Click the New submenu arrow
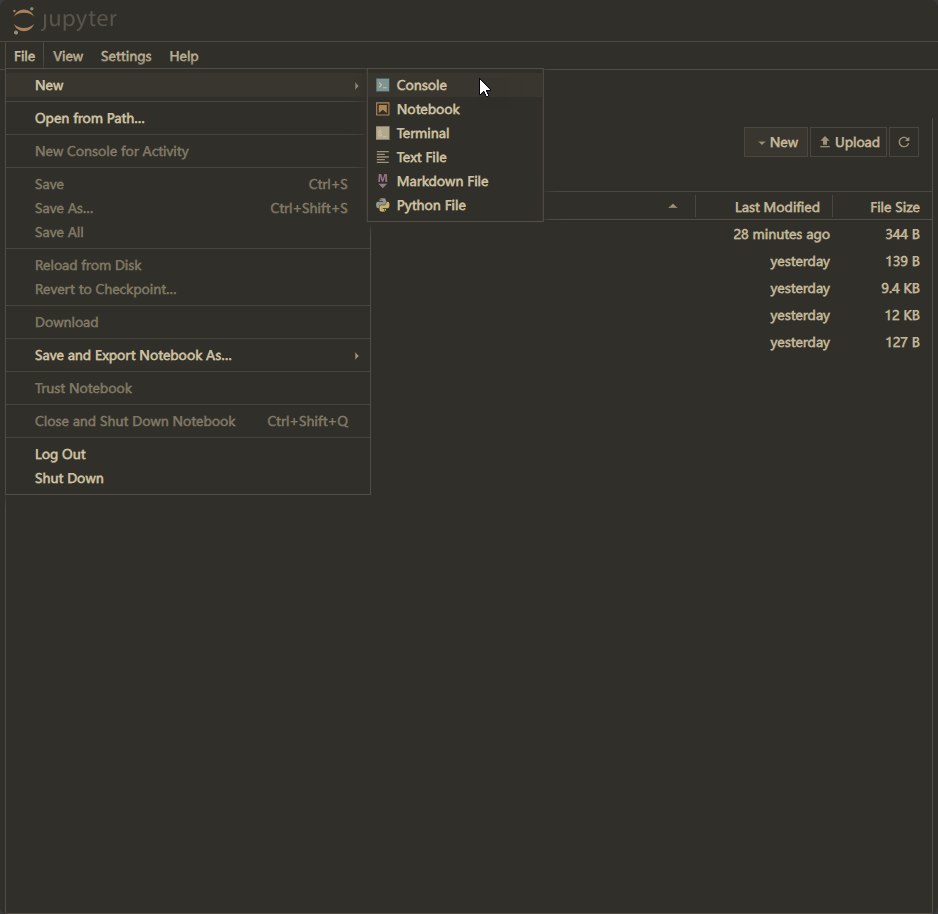 click(x=357, y=86)
